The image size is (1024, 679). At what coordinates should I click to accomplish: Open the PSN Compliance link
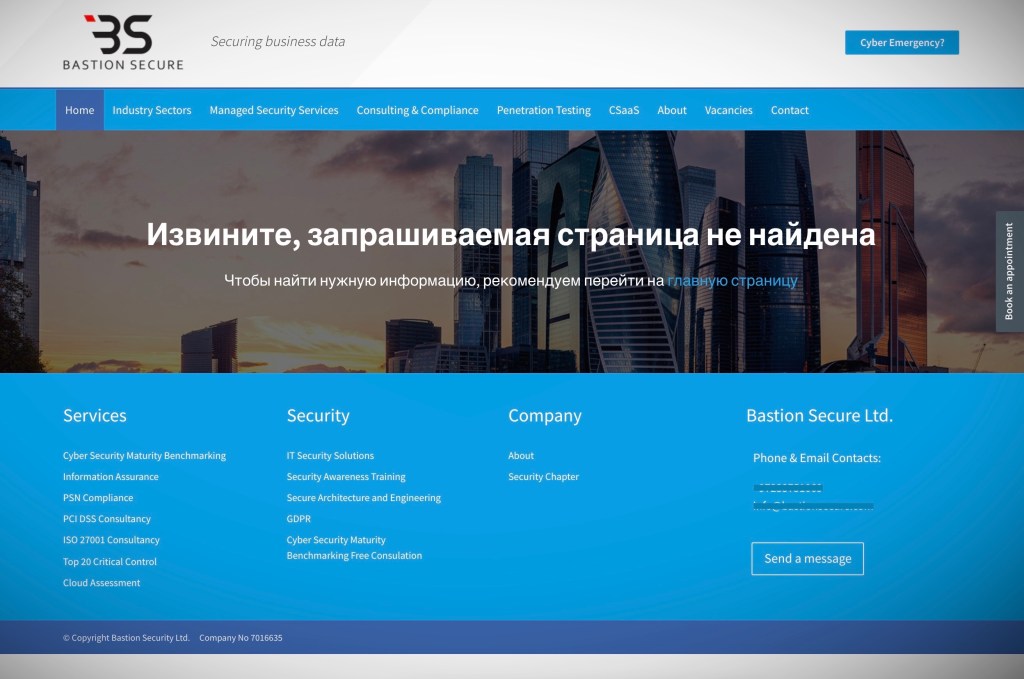coord(98,497)
